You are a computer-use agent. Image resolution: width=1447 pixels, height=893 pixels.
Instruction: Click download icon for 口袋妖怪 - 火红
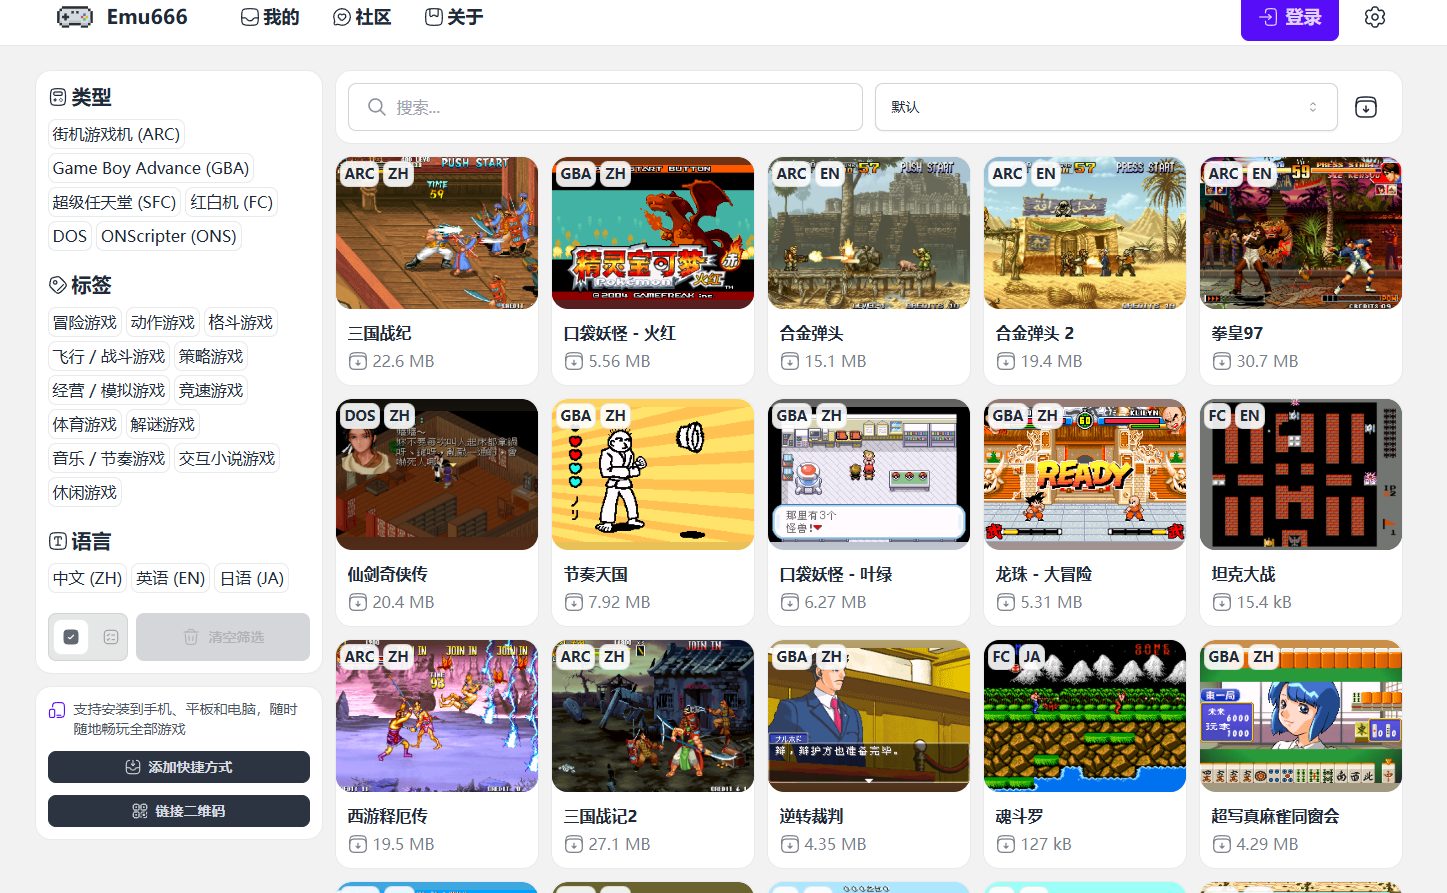pyautogui.click(x=573, y=362)
